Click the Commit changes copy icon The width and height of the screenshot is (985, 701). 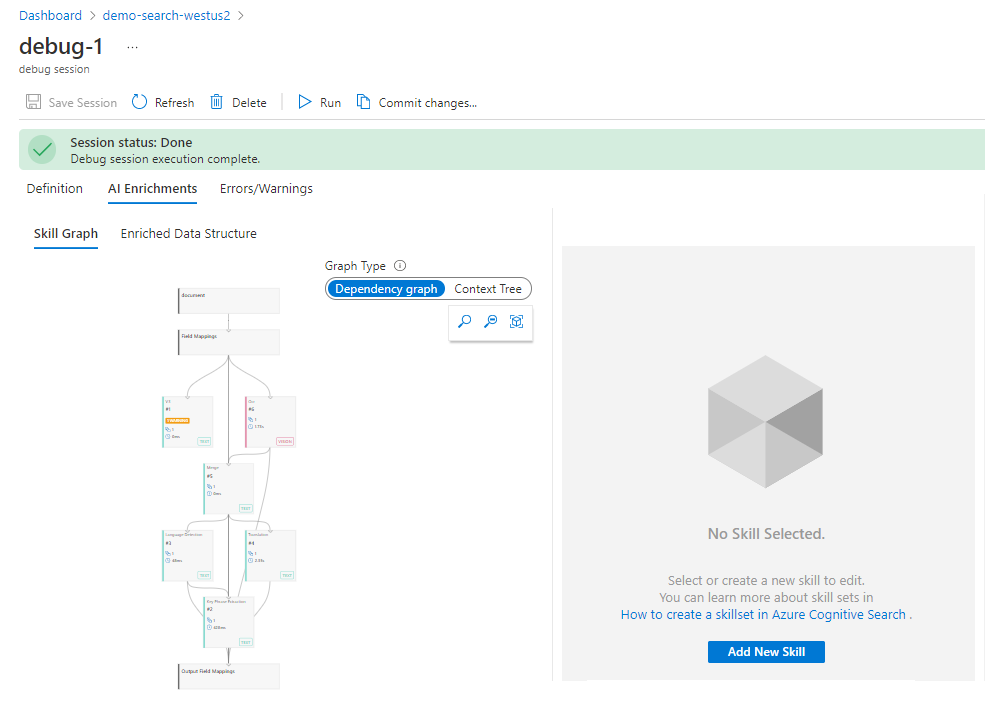coord(363,102)
